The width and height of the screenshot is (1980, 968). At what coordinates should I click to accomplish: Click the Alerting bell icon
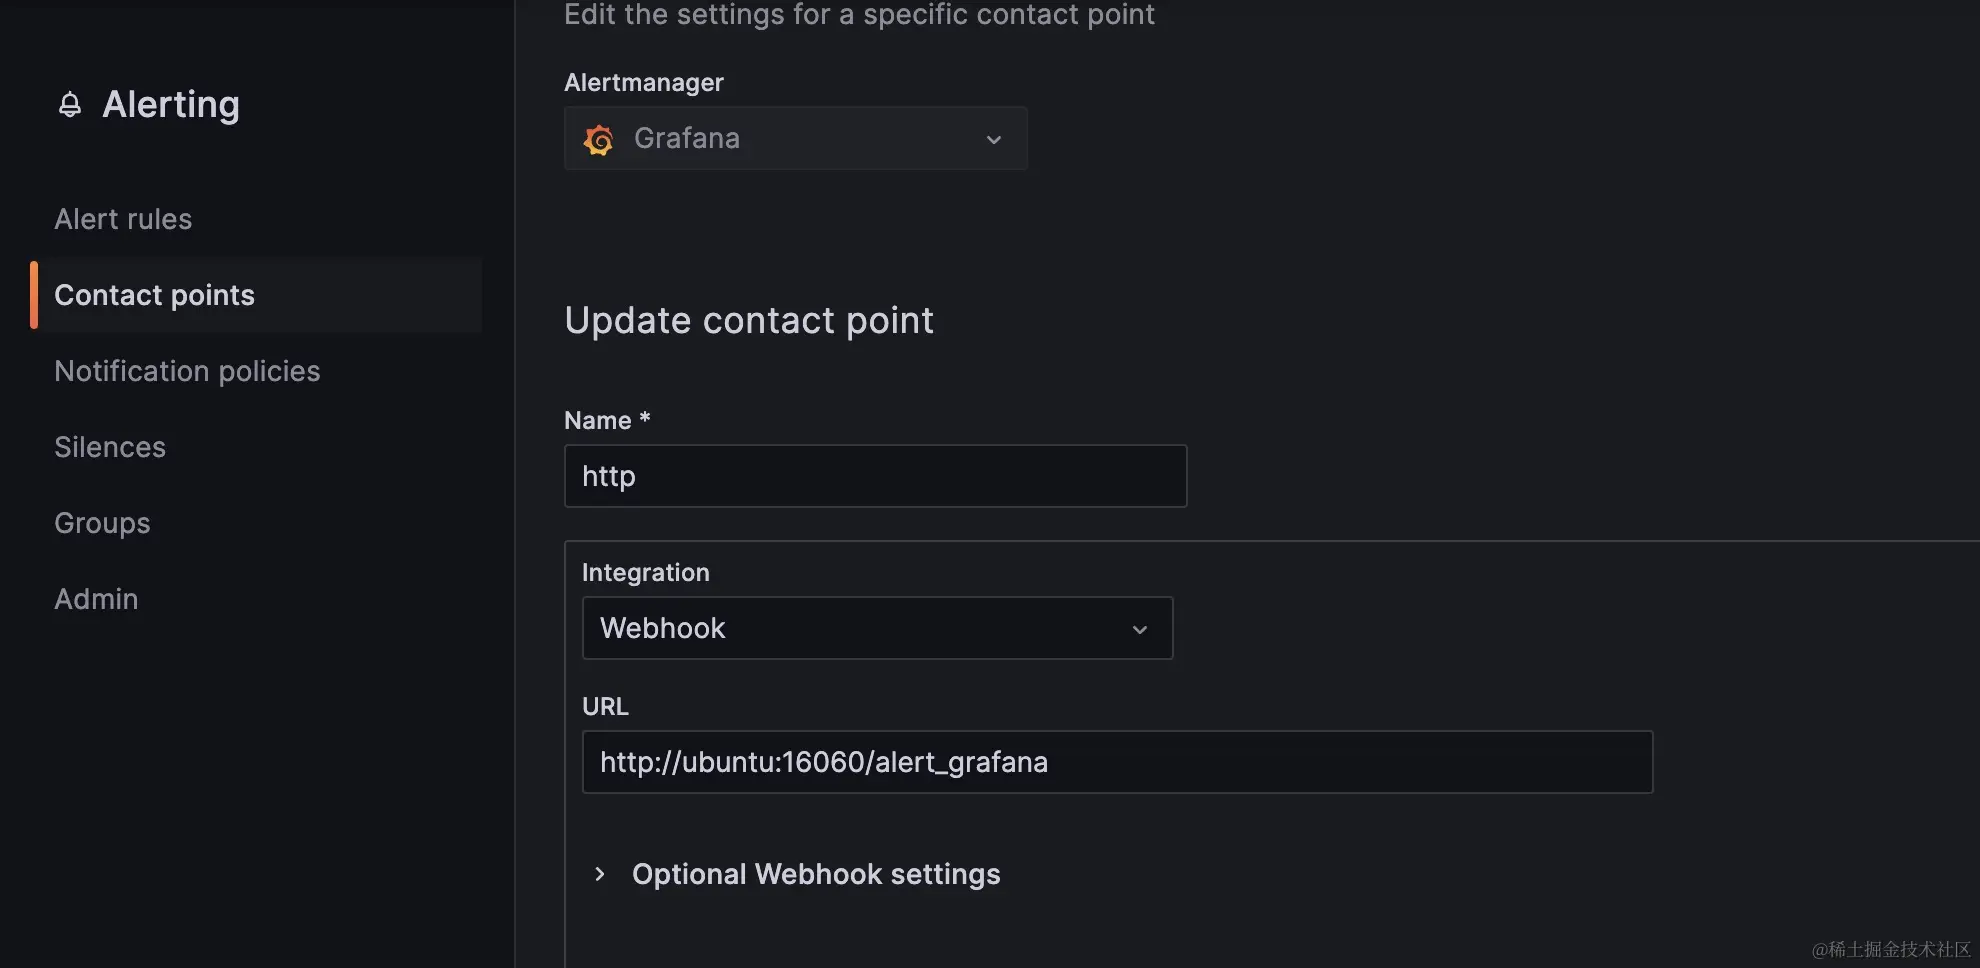coord(70,105)
